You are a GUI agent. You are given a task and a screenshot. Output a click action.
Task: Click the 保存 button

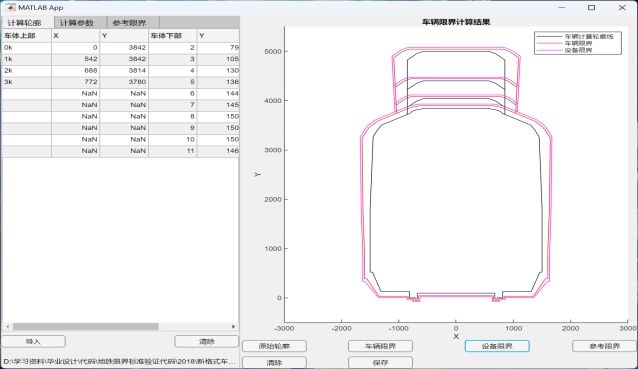coord(380,362)
